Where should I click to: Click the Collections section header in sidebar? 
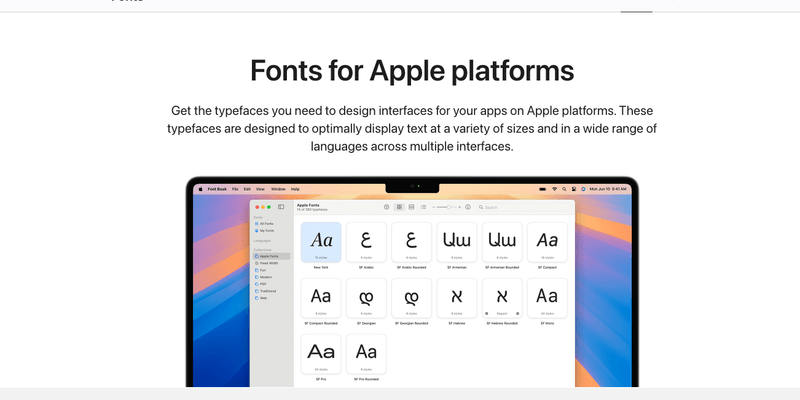coord(263,249)
